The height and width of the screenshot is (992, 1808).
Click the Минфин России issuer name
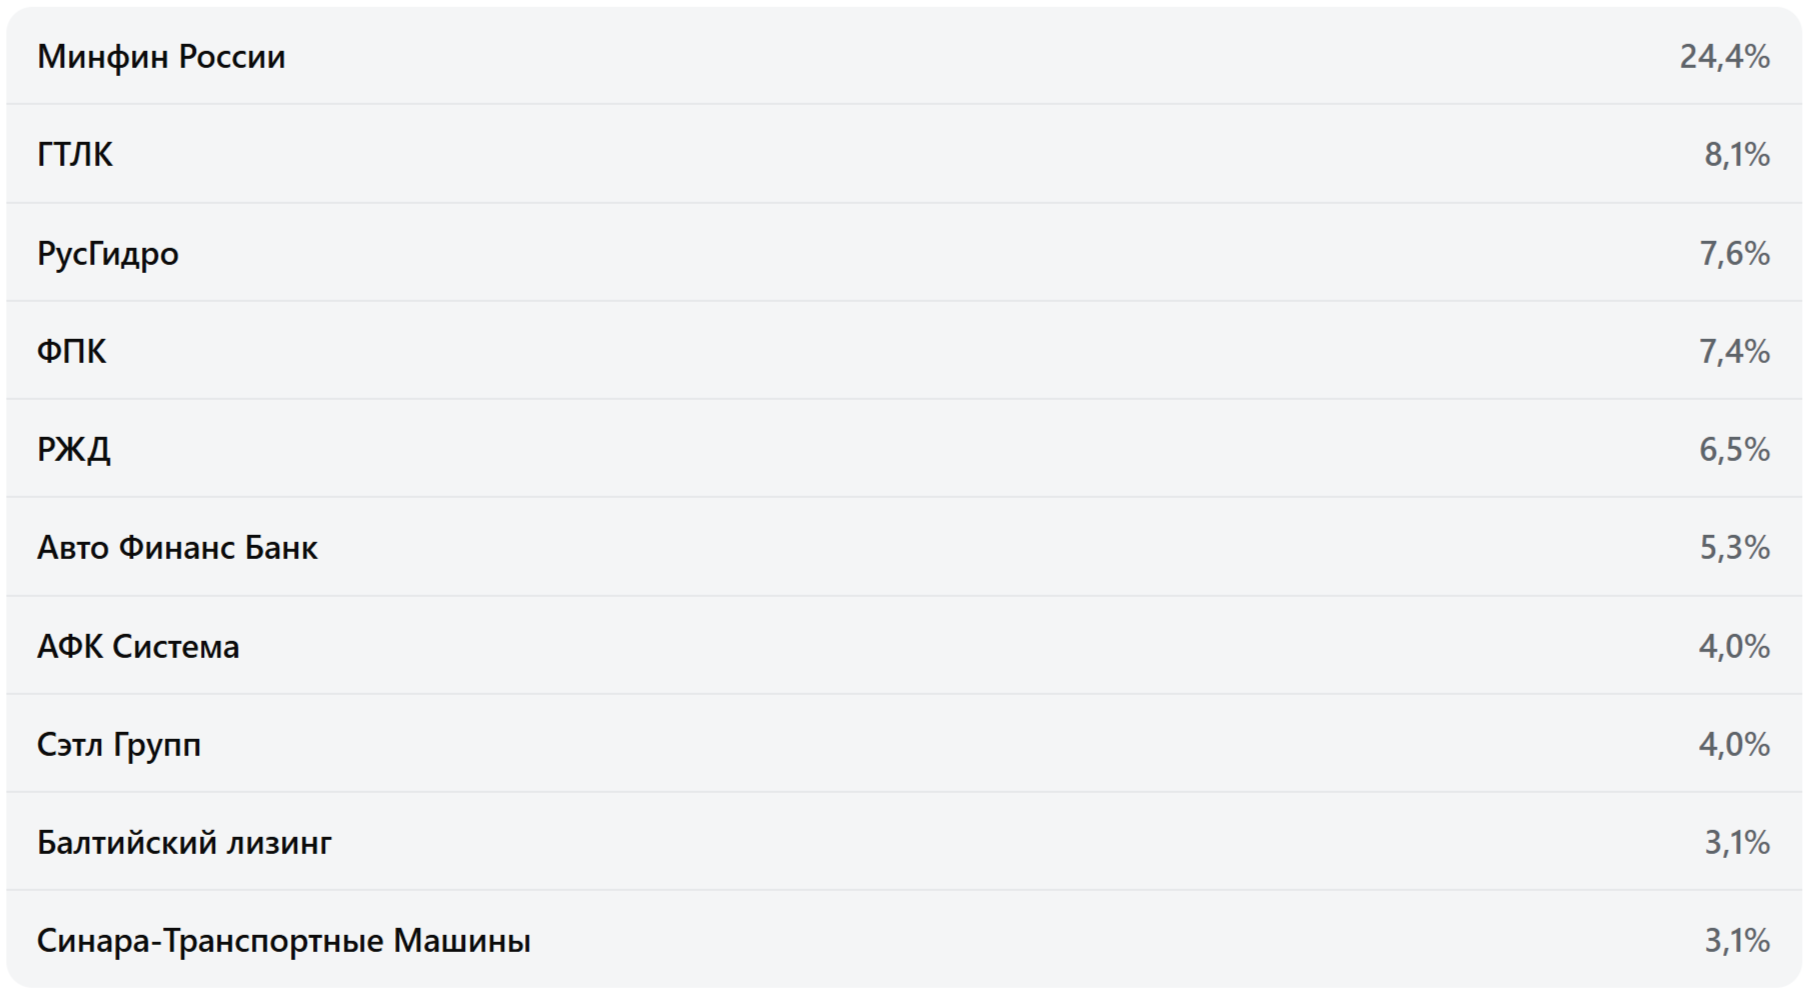click(161, 57)
